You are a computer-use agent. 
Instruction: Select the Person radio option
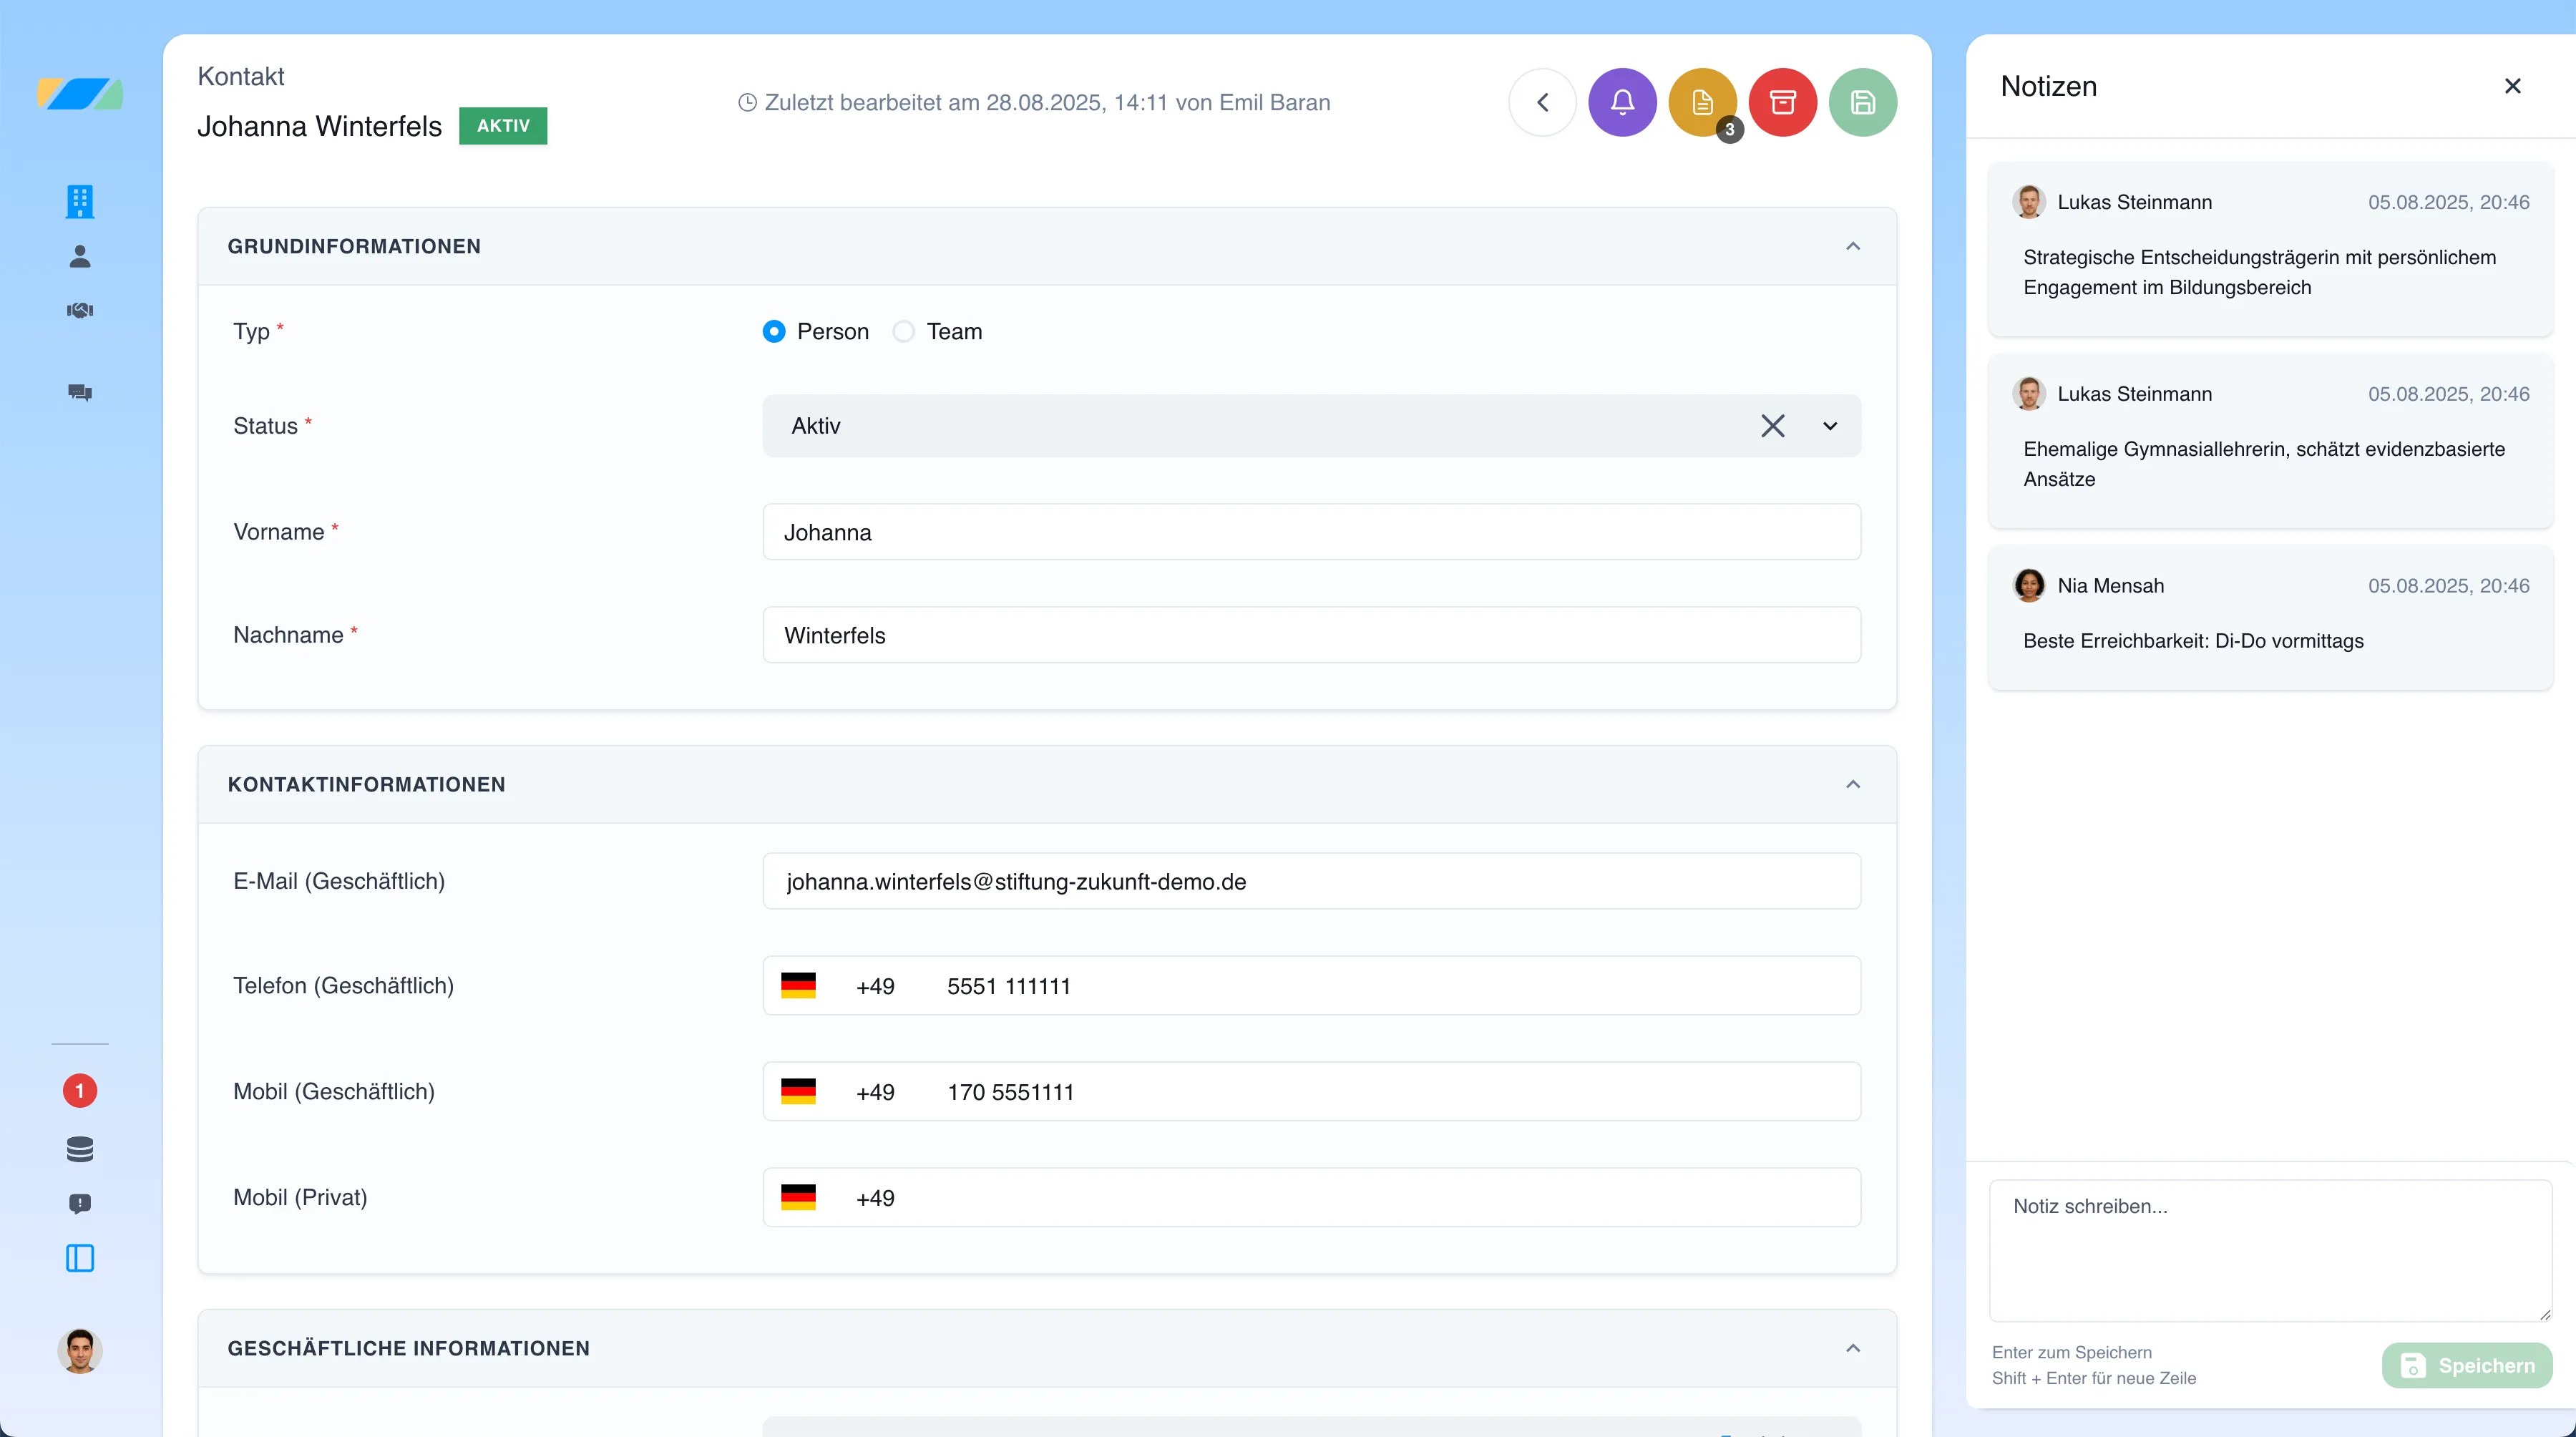point(774,331)
